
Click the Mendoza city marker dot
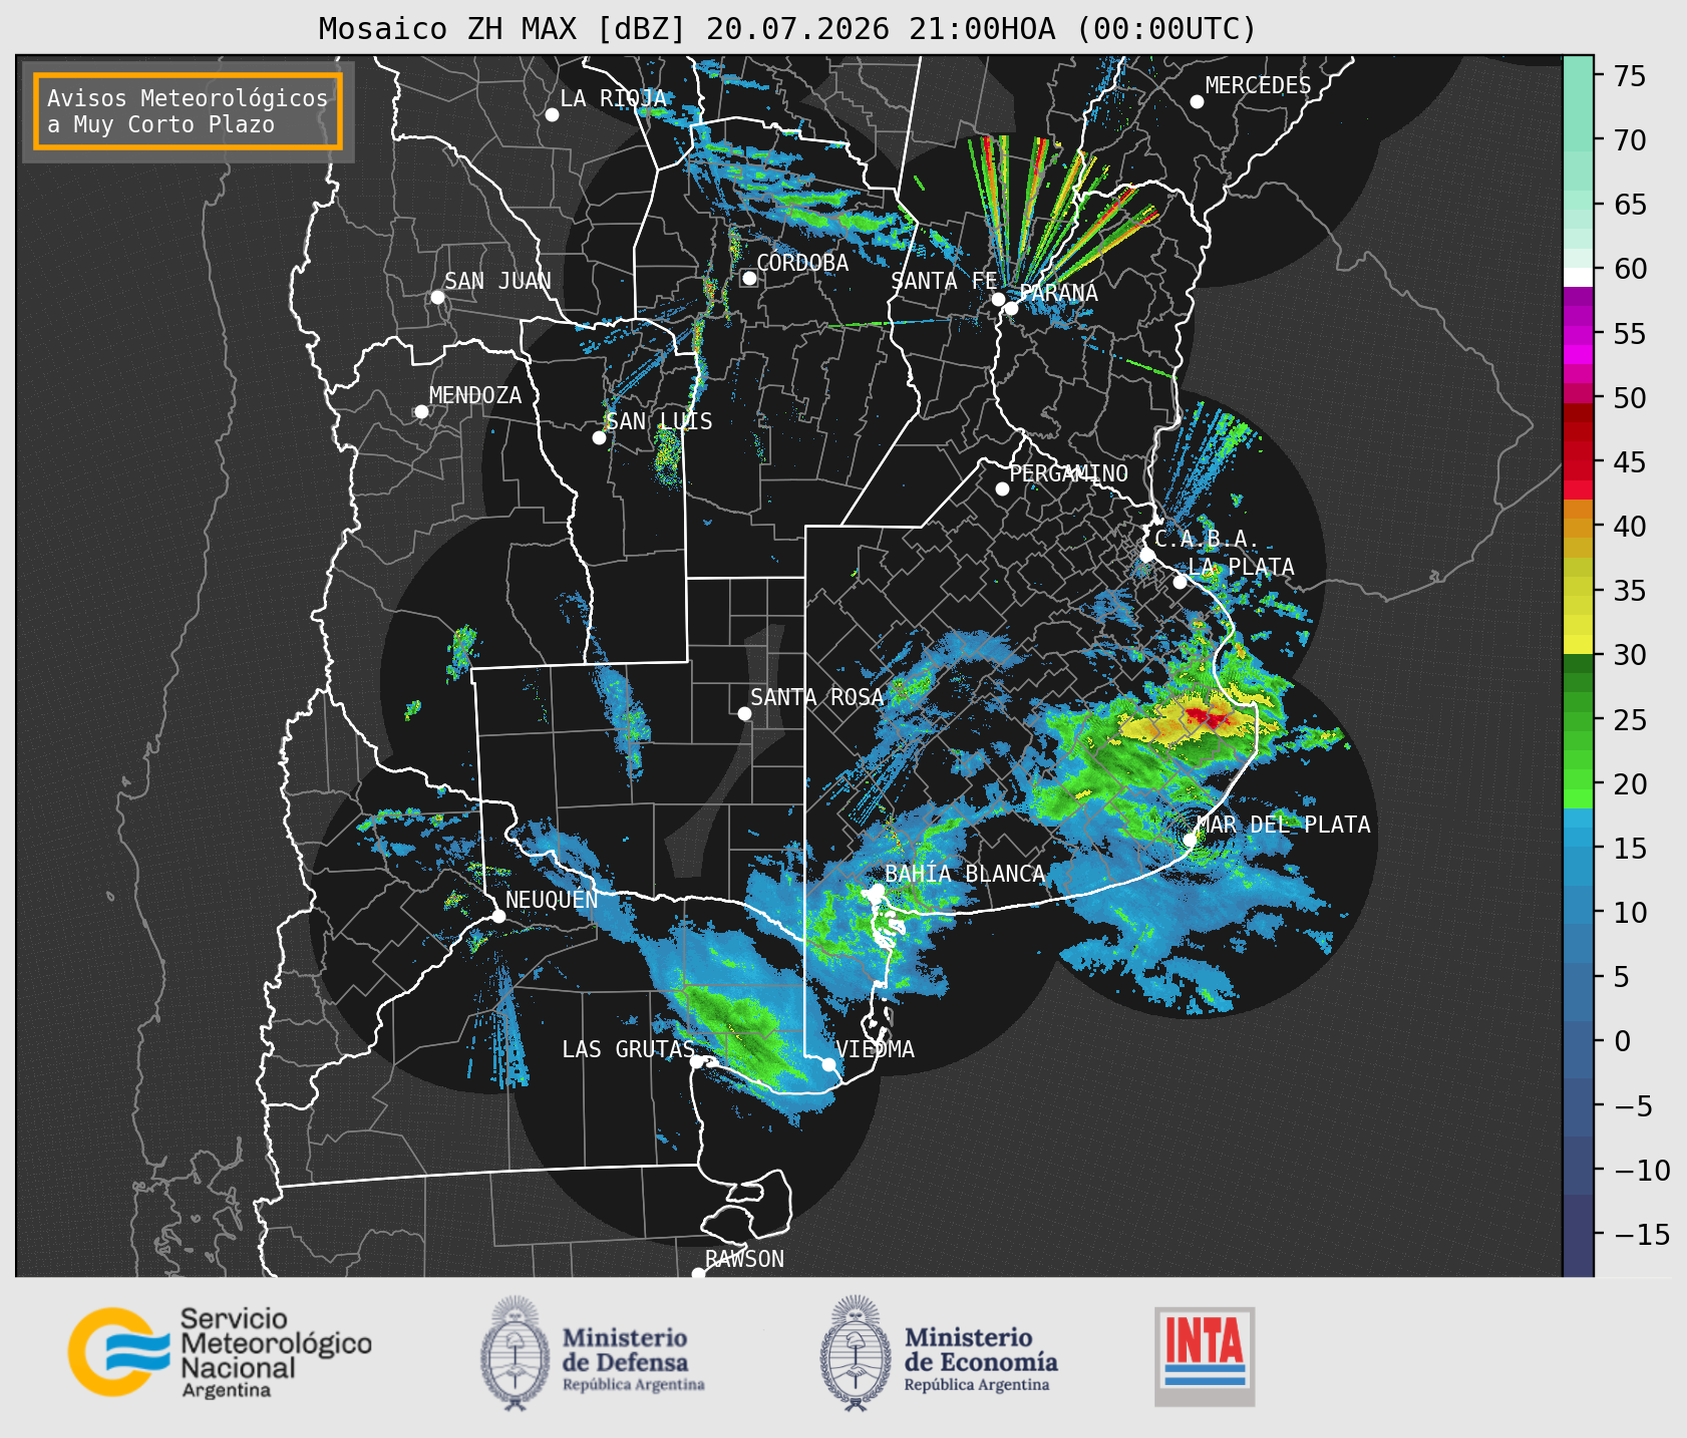pyautogui.click(x=421, y=412)
